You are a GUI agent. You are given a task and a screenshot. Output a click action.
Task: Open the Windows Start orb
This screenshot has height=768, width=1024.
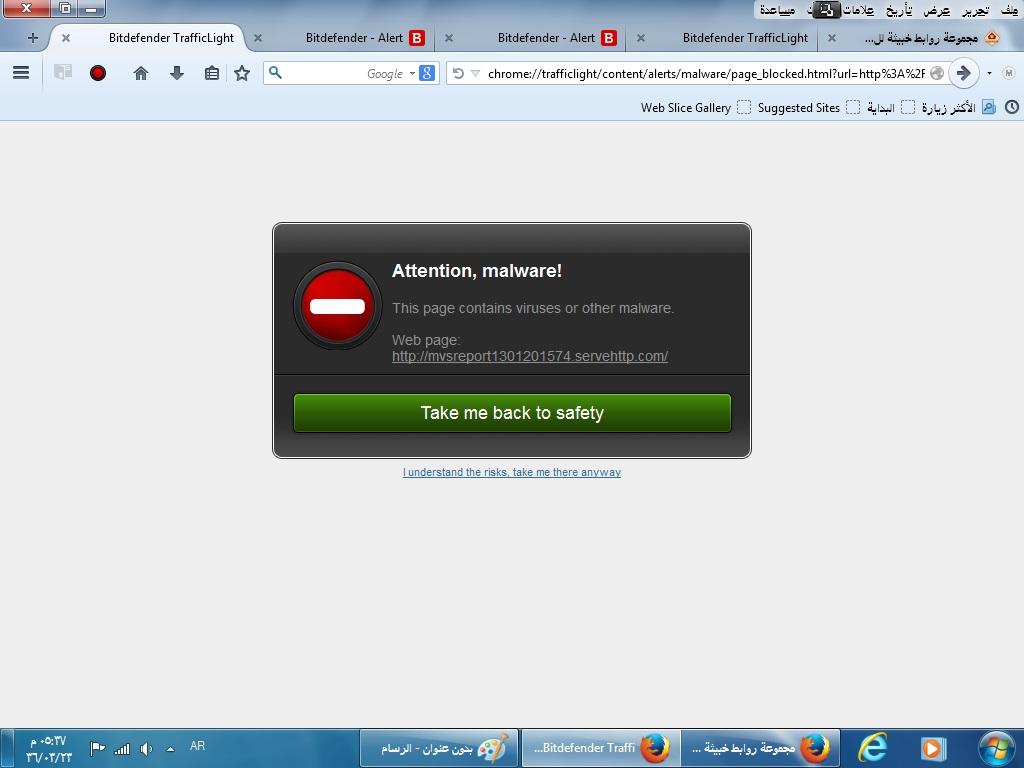point(996,748)
